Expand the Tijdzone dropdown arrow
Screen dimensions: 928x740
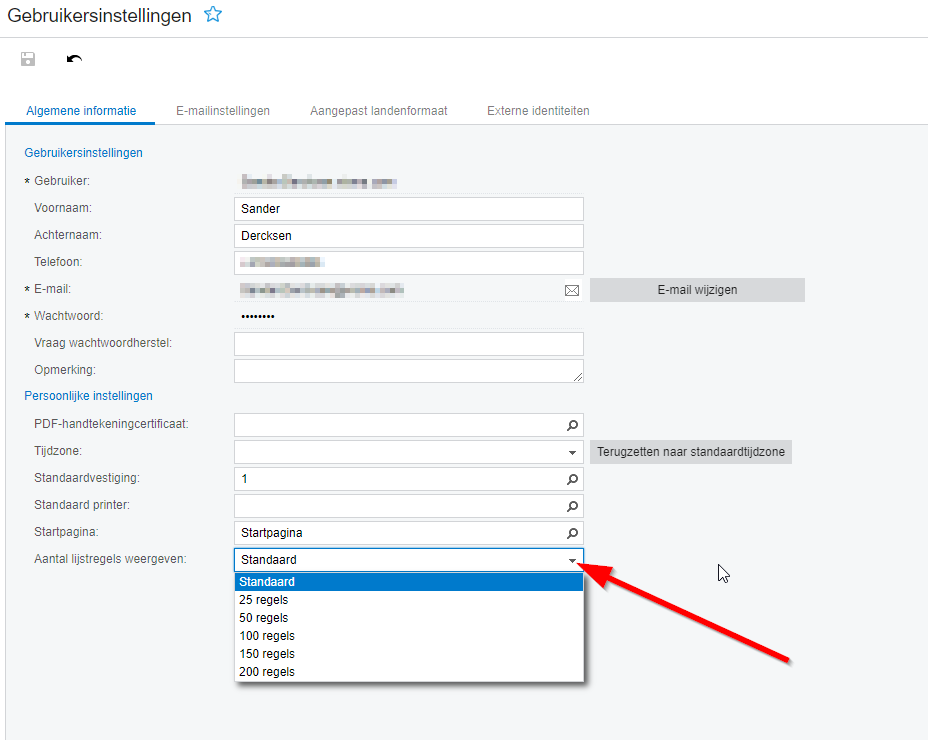pyautogui.click(x=572, y=452)
